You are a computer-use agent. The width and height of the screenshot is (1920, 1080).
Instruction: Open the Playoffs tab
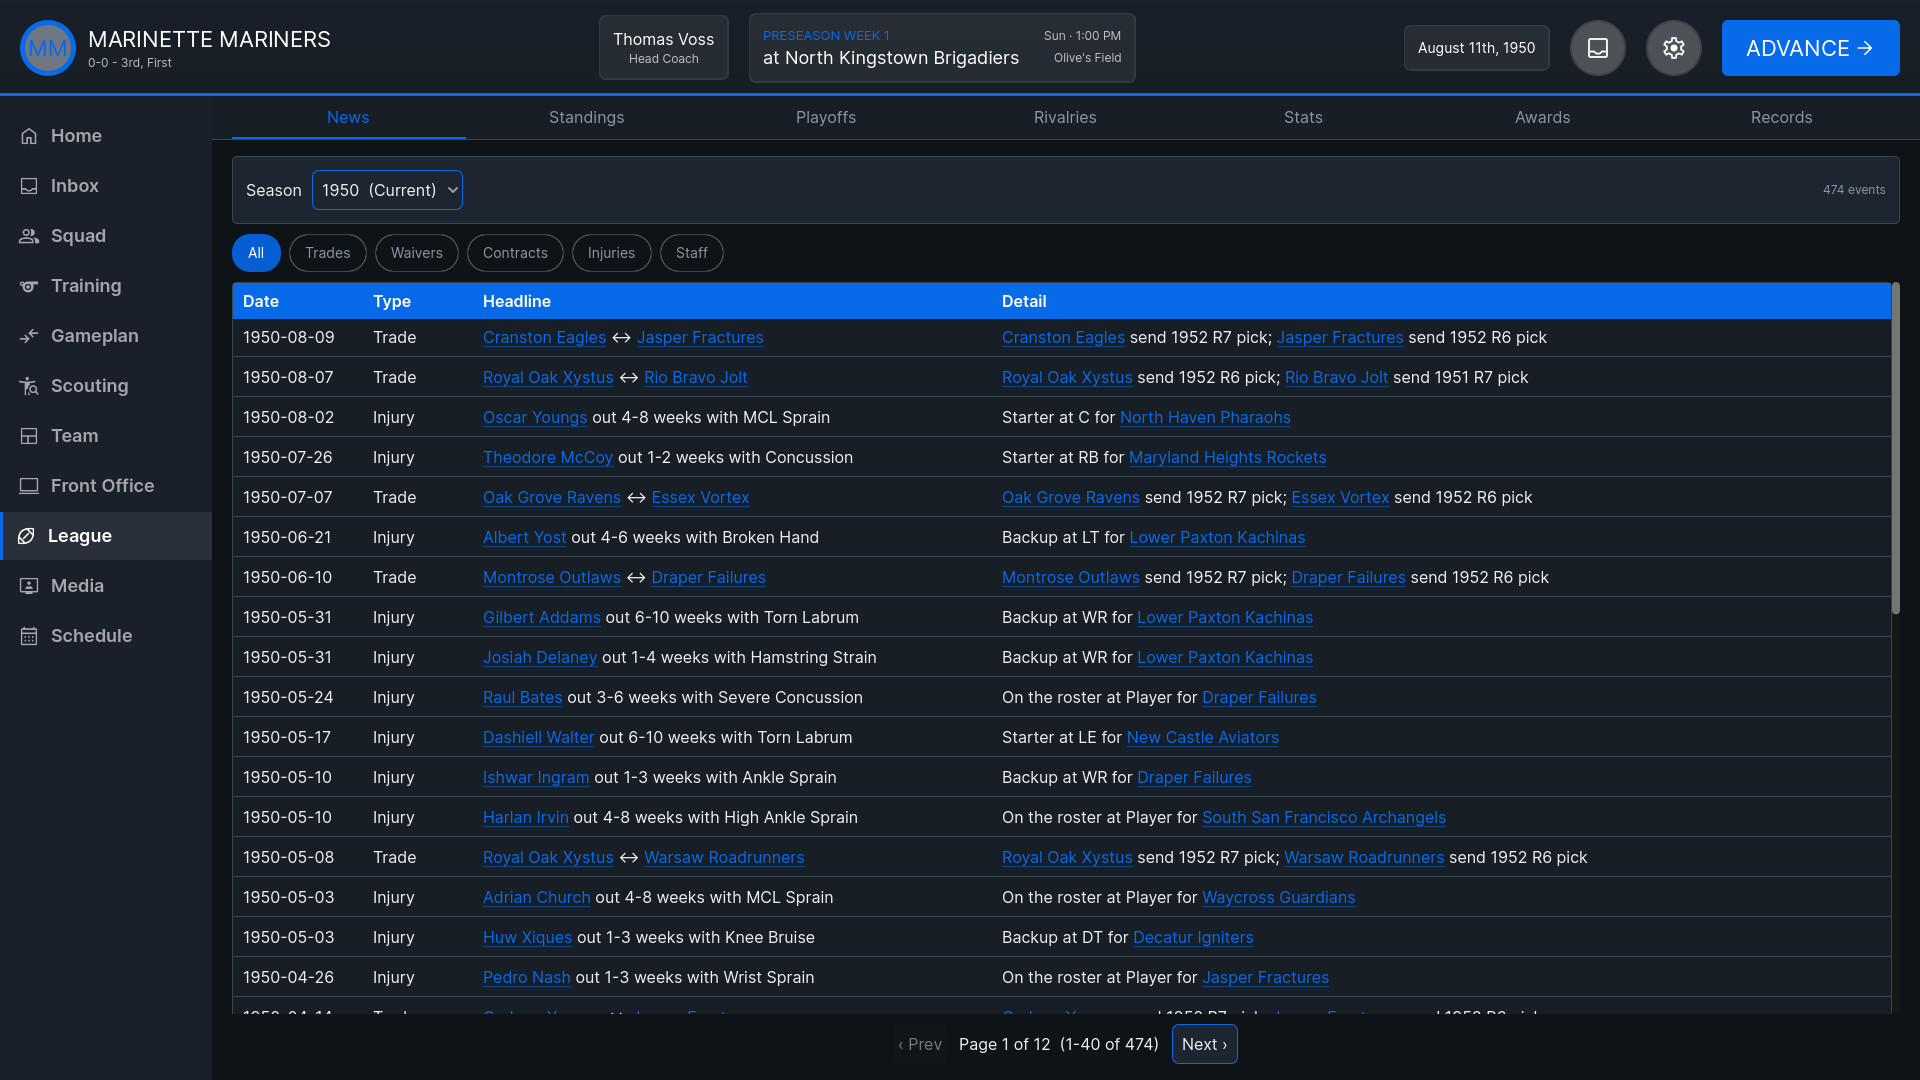(x=826, y=117)
